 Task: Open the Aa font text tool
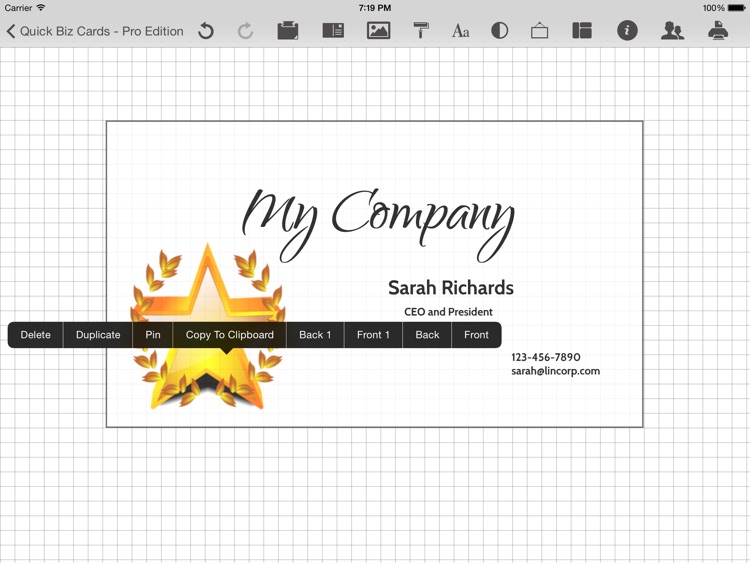point(460,31)
